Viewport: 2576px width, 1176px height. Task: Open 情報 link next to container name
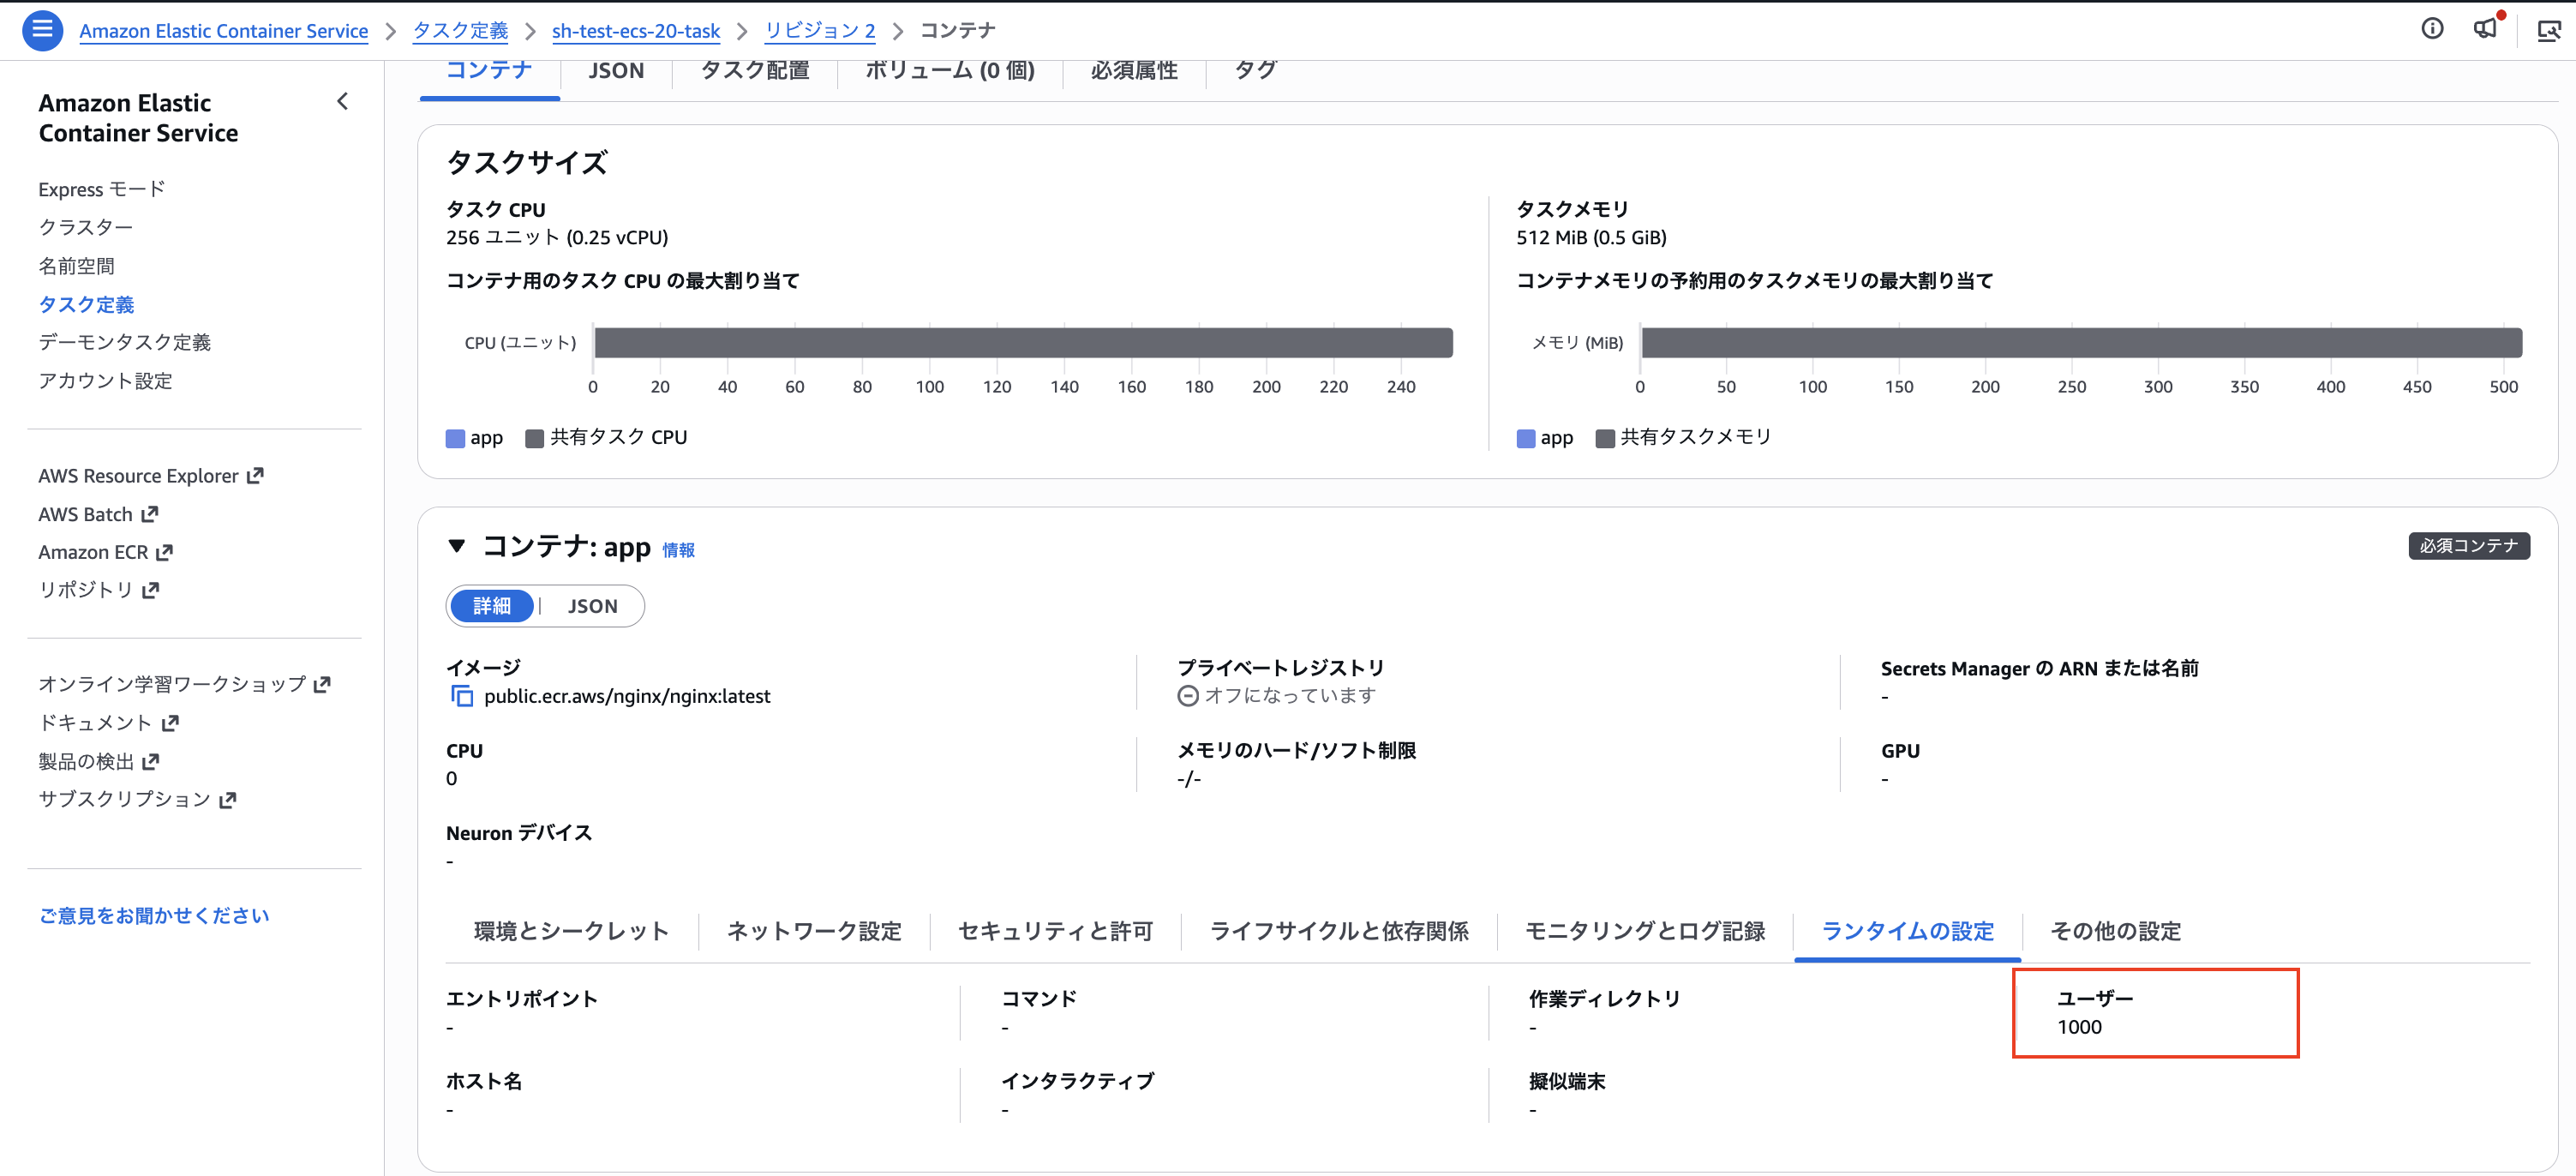pyautogui.click(x=678, y=550)
